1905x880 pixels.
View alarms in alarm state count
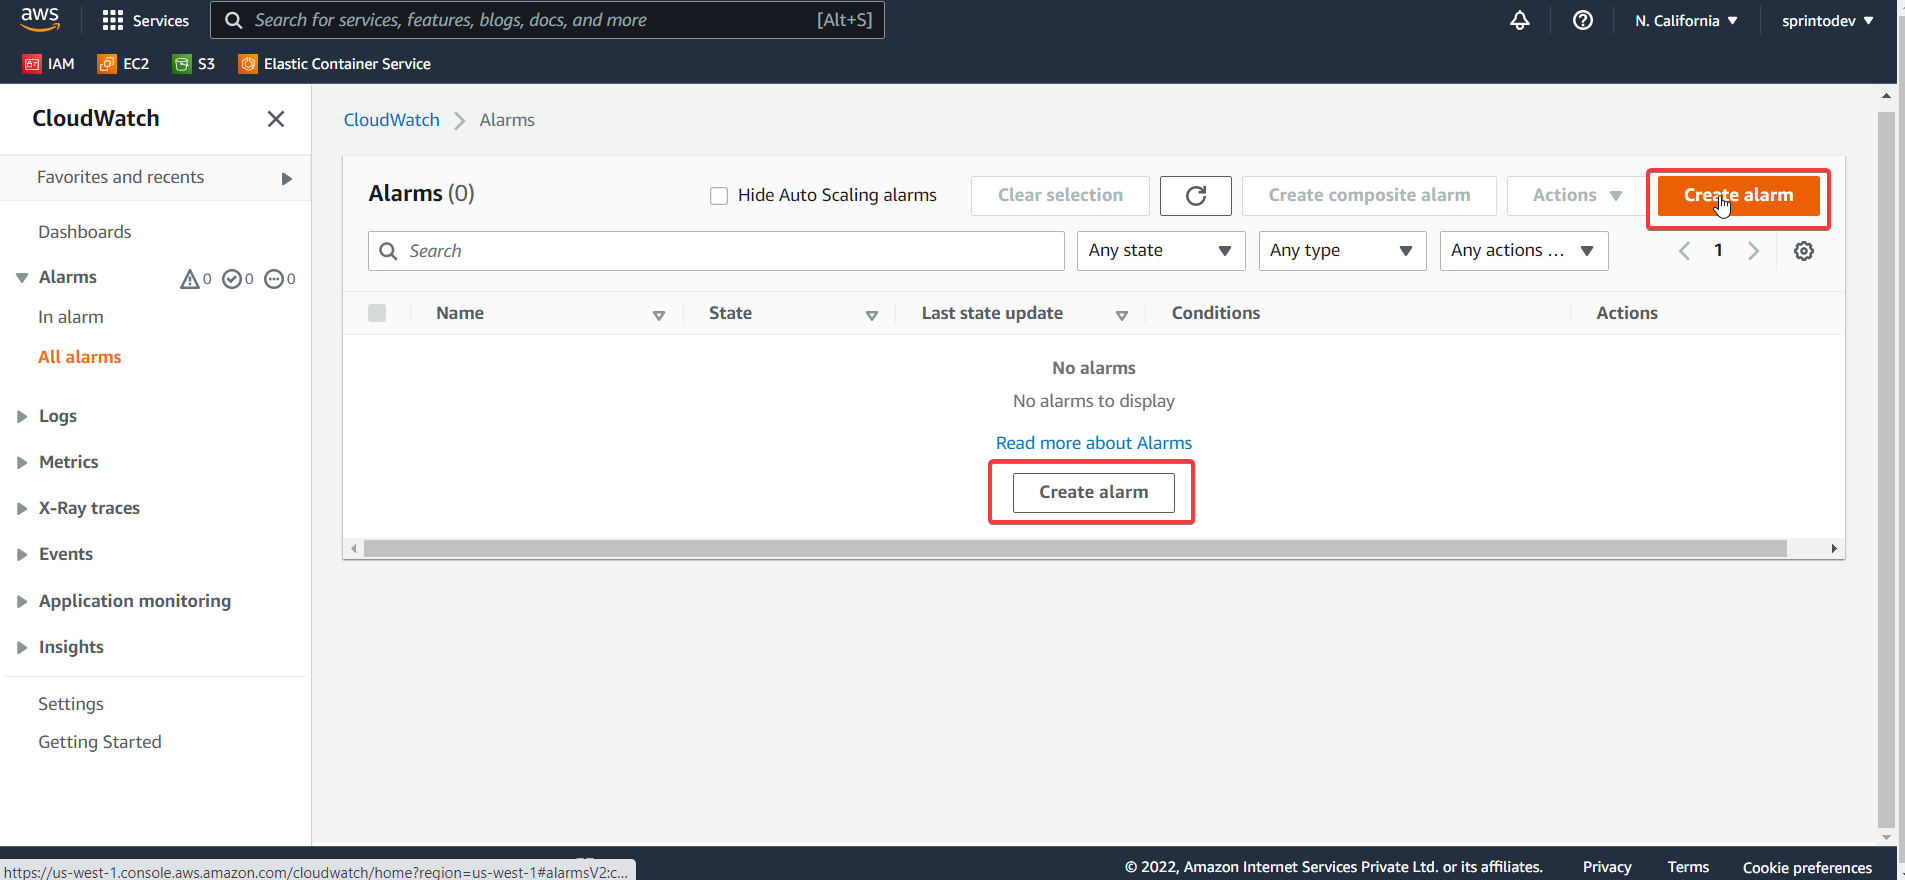pos(196,279)
